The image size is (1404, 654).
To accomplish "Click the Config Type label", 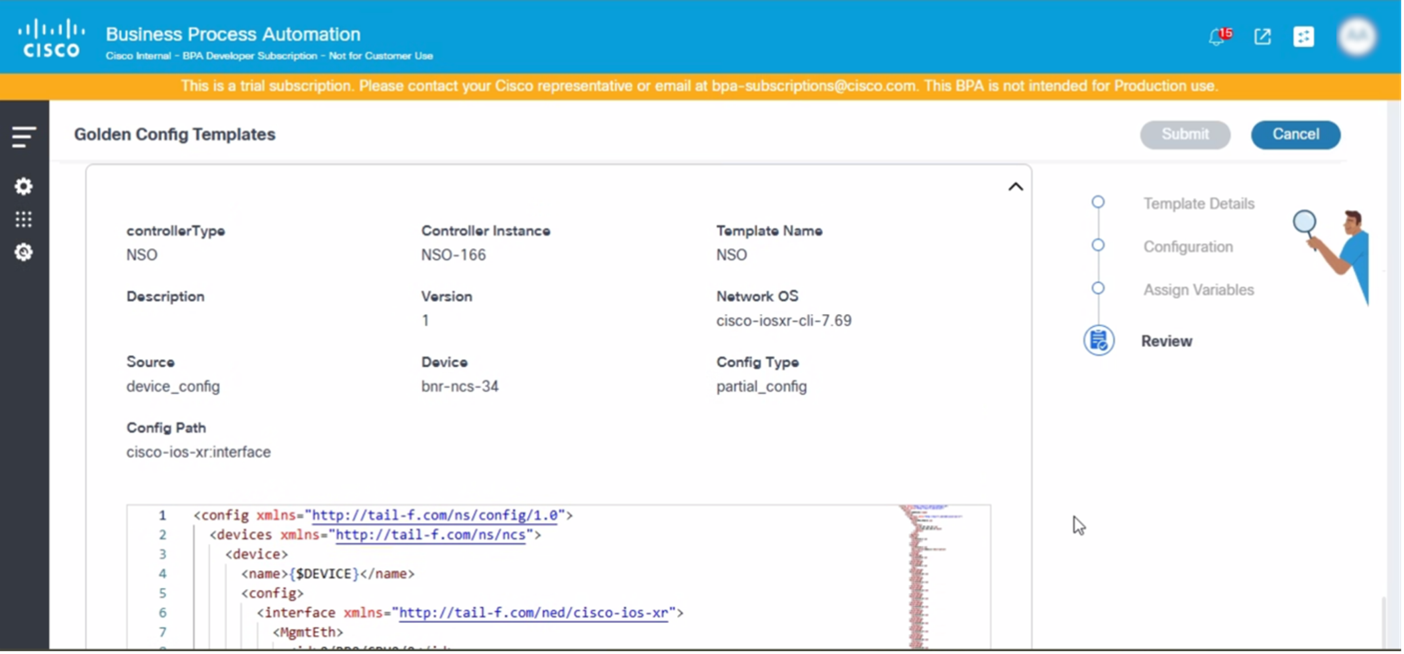I will [x=757, y=363].
